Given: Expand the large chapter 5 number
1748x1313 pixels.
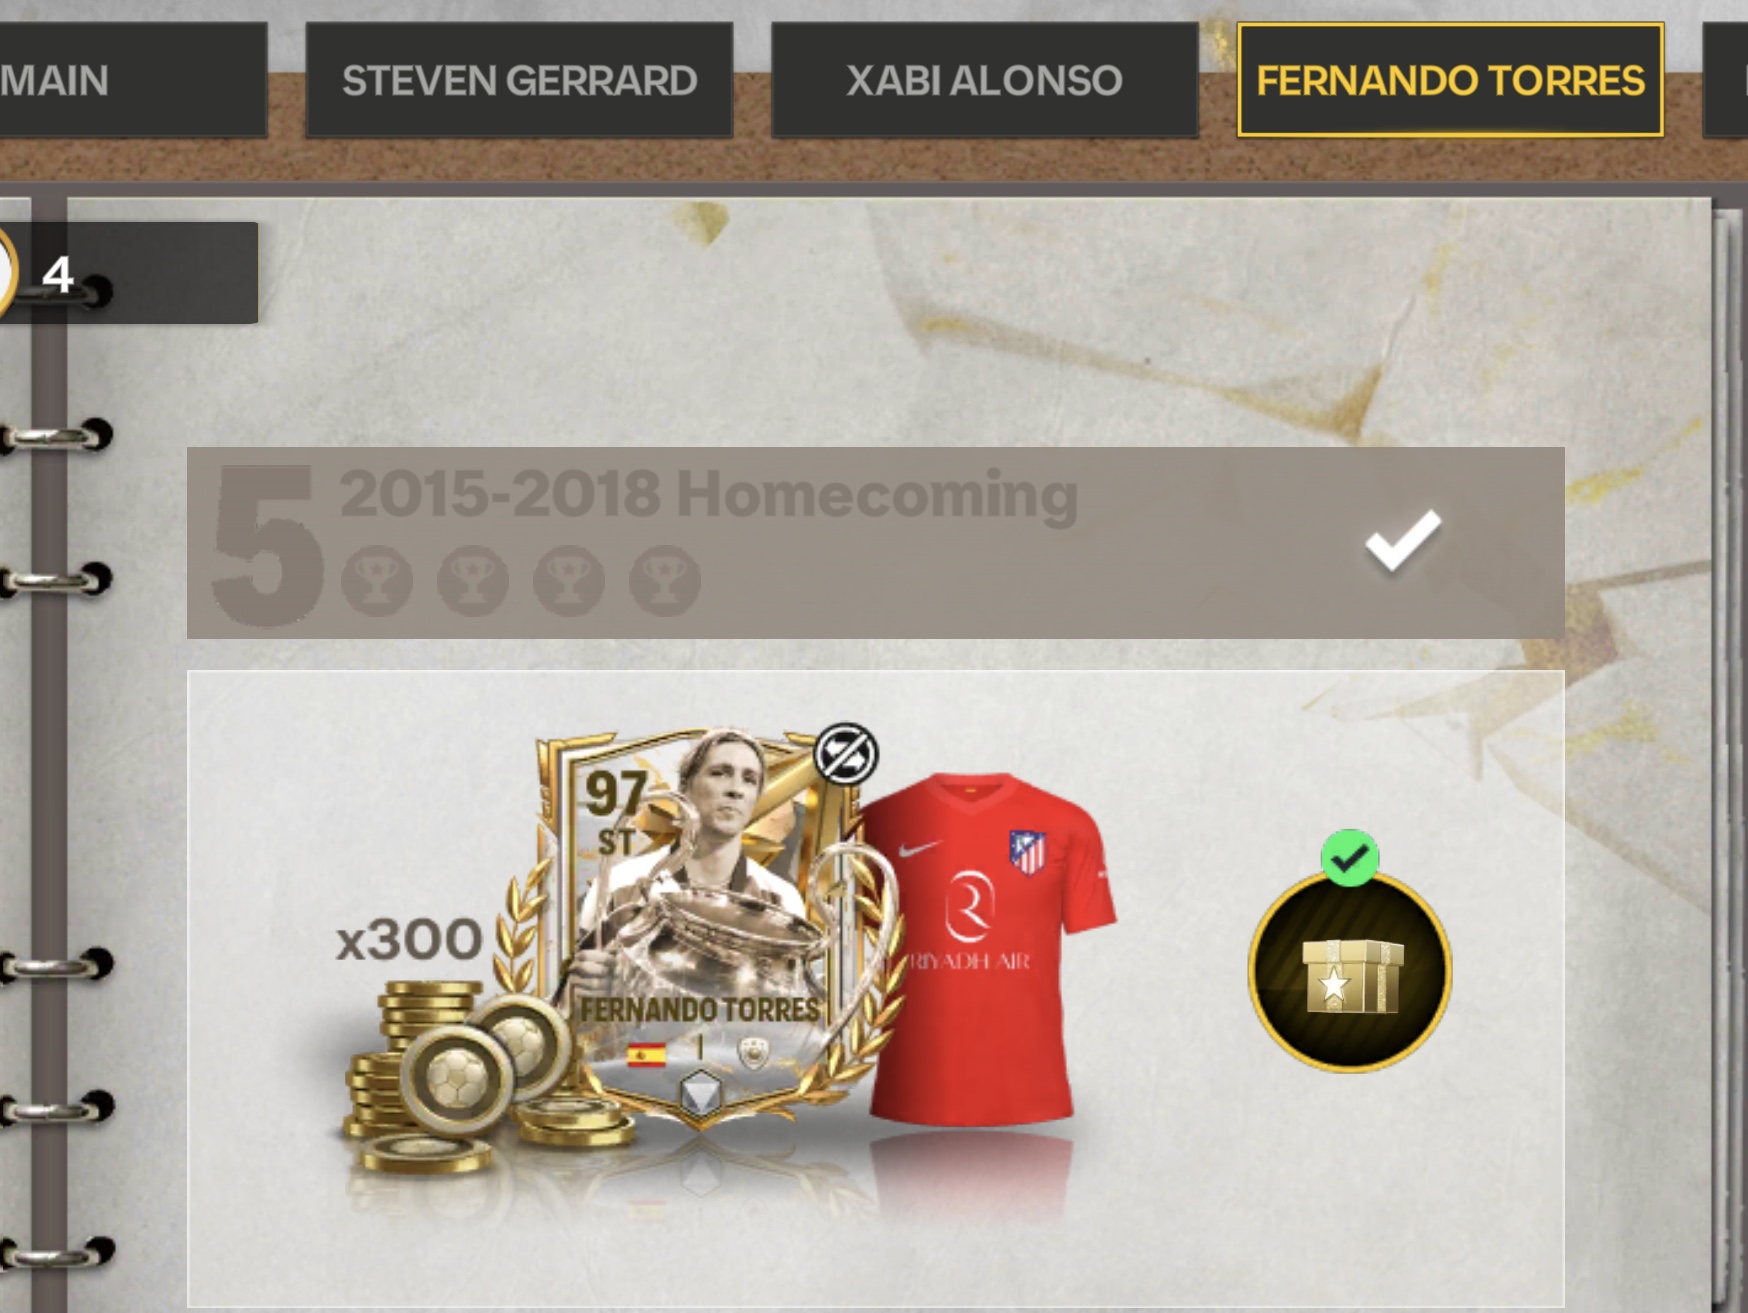Looking at the screenshot, I should click(266, 545).
